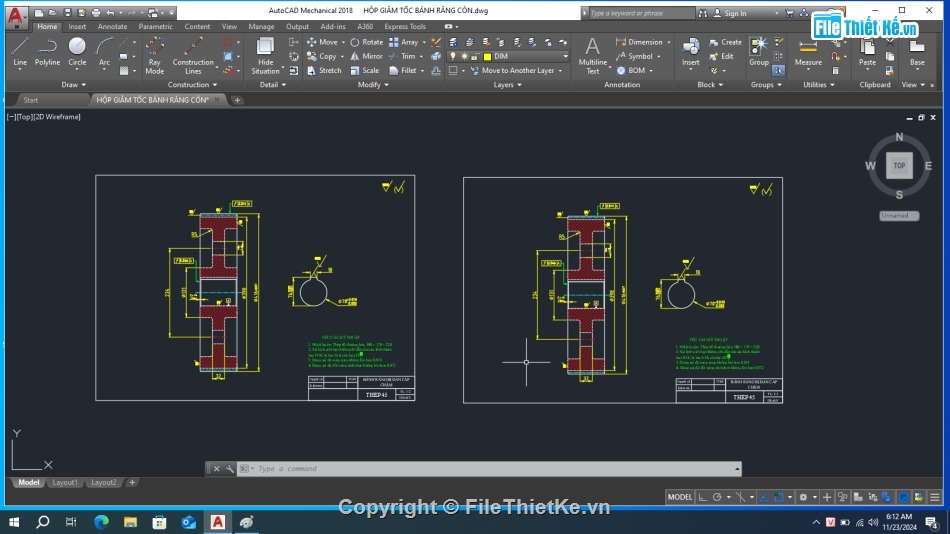Viewport: 950px width, 534px height.
Task: Click the Hide Situation tool
Action: (x=265, y=56)
